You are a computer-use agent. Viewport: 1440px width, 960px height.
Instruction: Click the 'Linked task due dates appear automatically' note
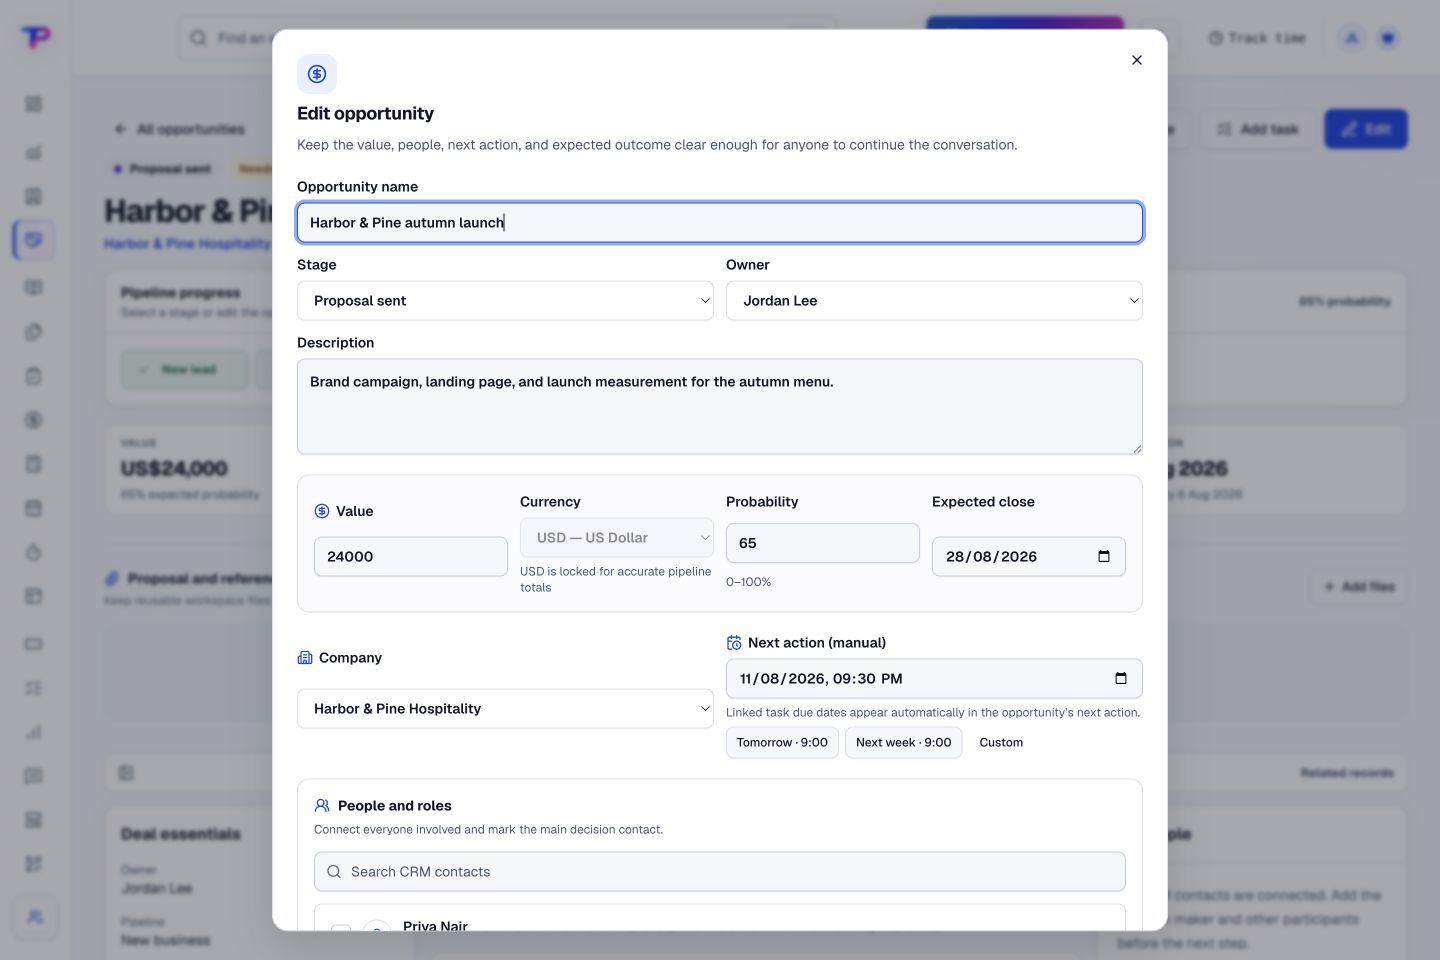933,713
